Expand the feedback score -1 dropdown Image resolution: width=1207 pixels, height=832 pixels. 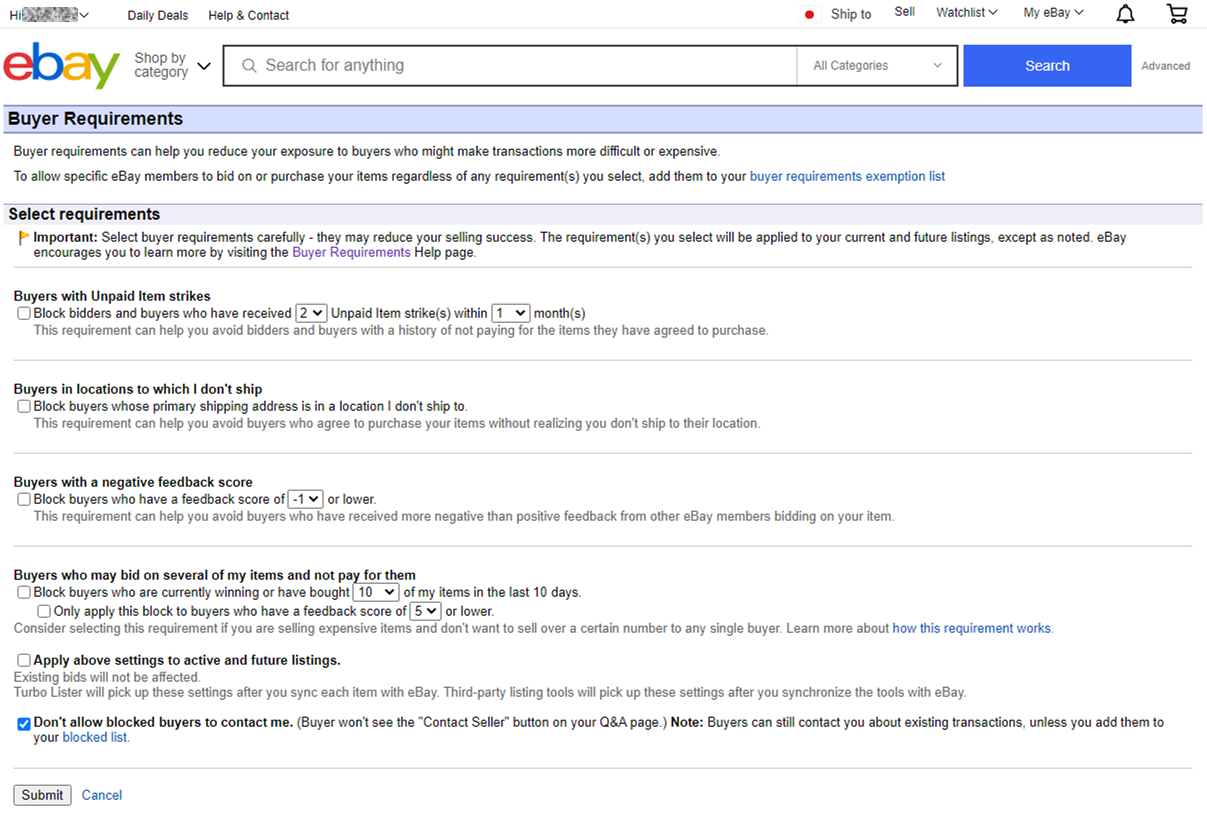(305, 499)
